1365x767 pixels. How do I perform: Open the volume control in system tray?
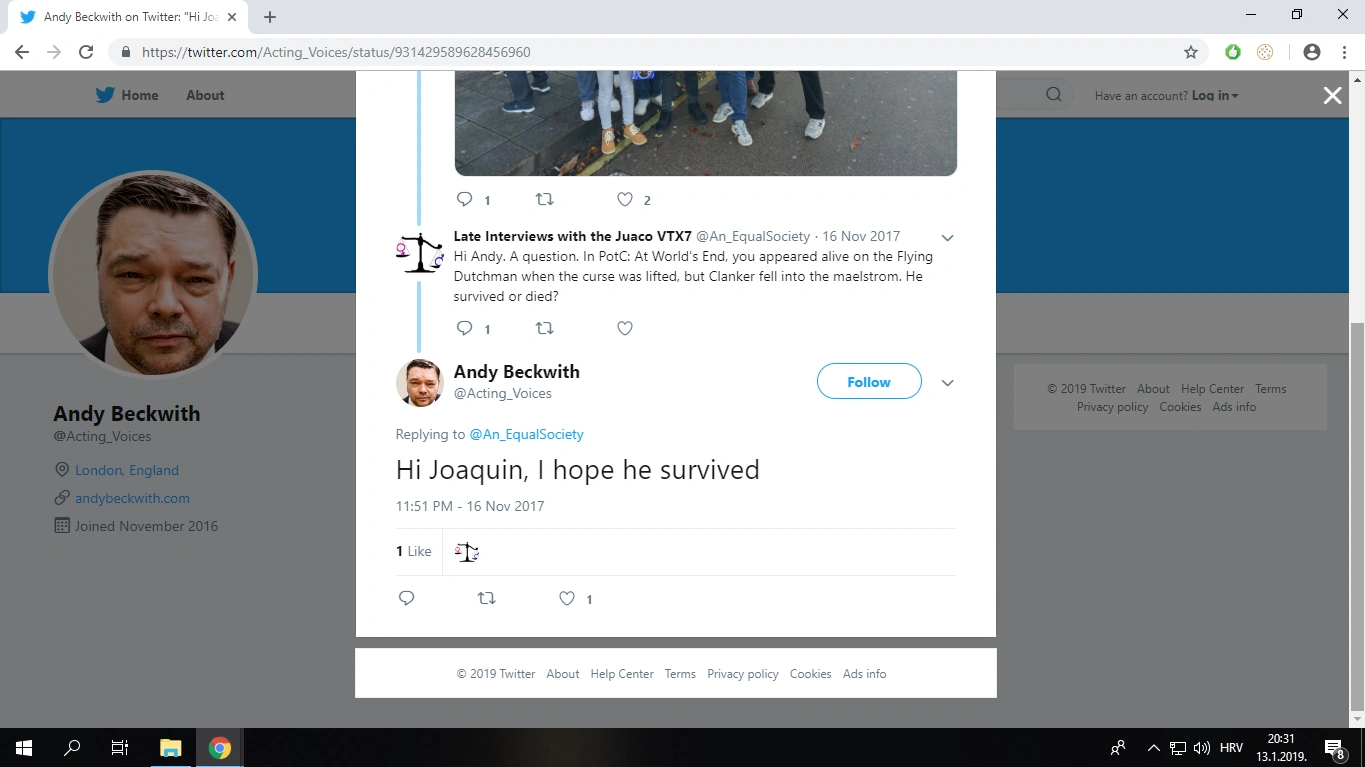1202,747
